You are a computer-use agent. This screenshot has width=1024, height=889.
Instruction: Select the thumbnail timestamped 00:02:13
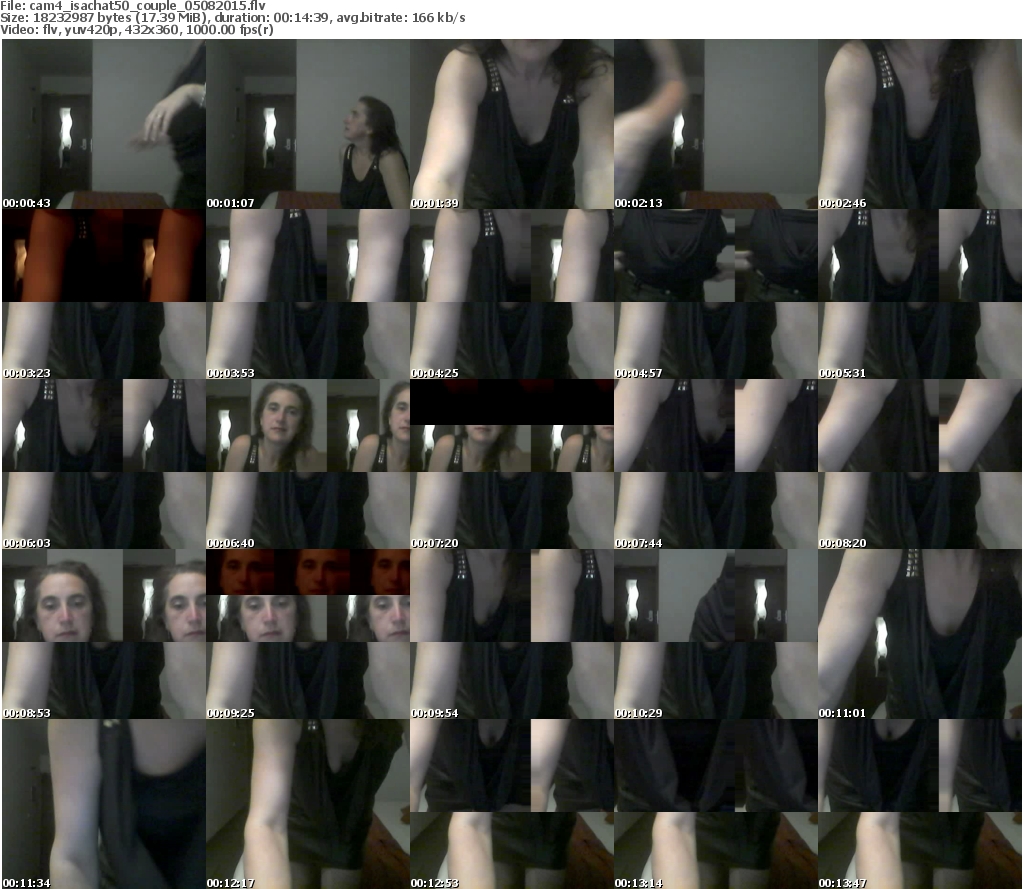716,124
